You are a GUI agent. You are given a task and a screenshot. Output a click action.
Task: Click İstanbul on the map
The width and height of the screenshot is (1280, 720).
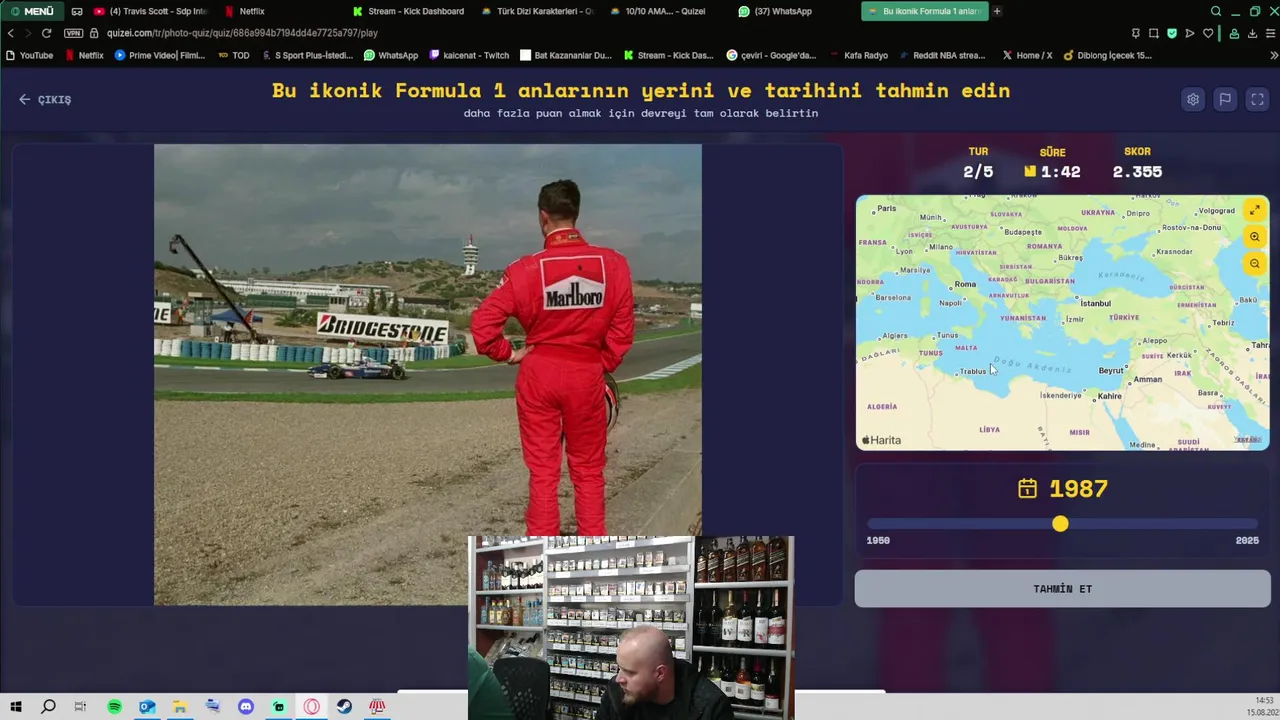coord(1095,303)
